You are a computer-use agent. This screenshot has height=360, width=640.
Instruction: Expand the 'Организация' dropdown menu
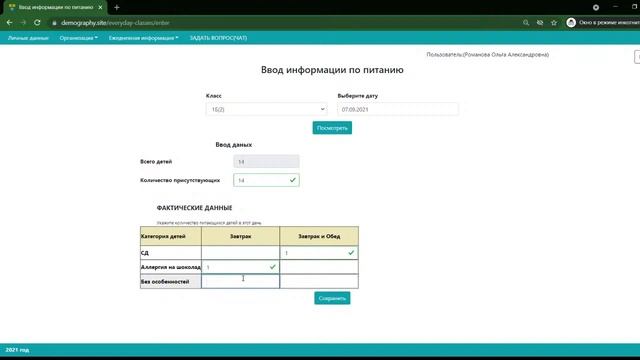78,38
